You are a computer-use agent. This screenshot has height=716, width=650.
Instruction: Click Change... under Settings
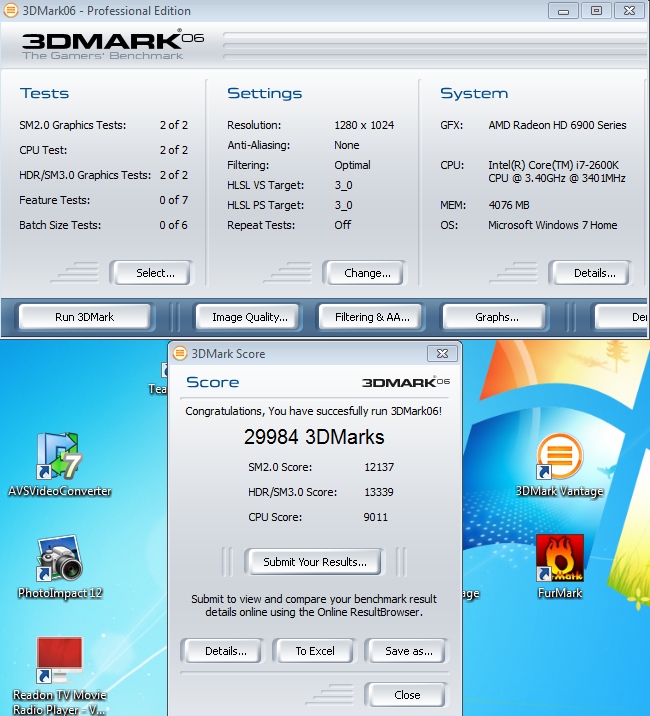365,273
